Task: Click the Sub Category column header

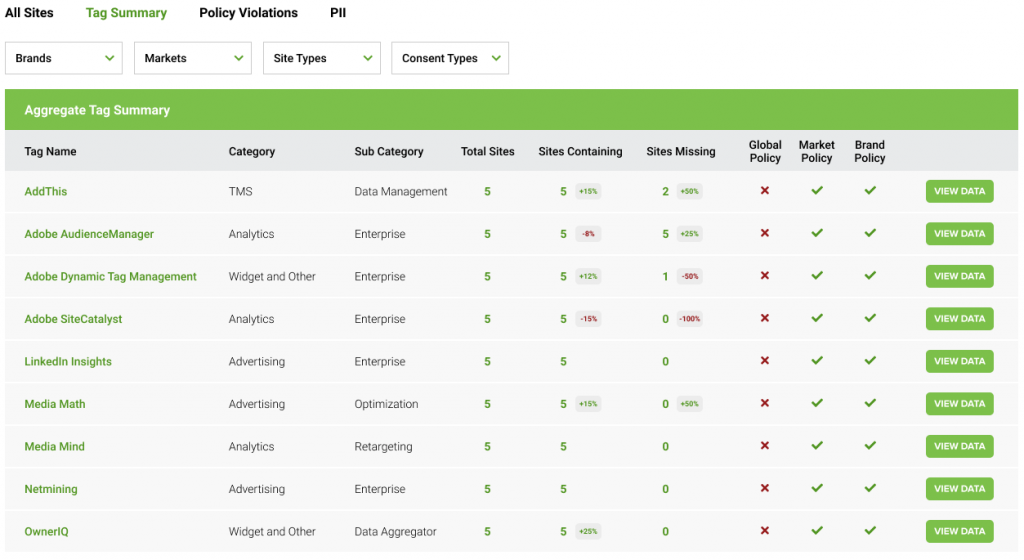Action: [389, 151]
